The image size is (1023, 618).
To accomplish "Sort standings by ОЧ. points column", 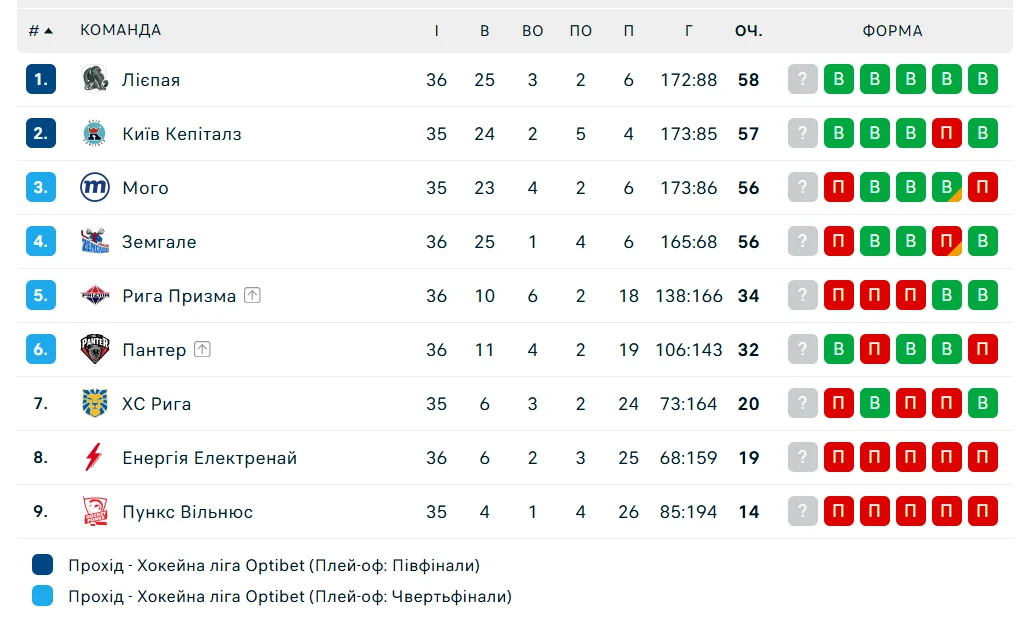I will click(748, 31).
